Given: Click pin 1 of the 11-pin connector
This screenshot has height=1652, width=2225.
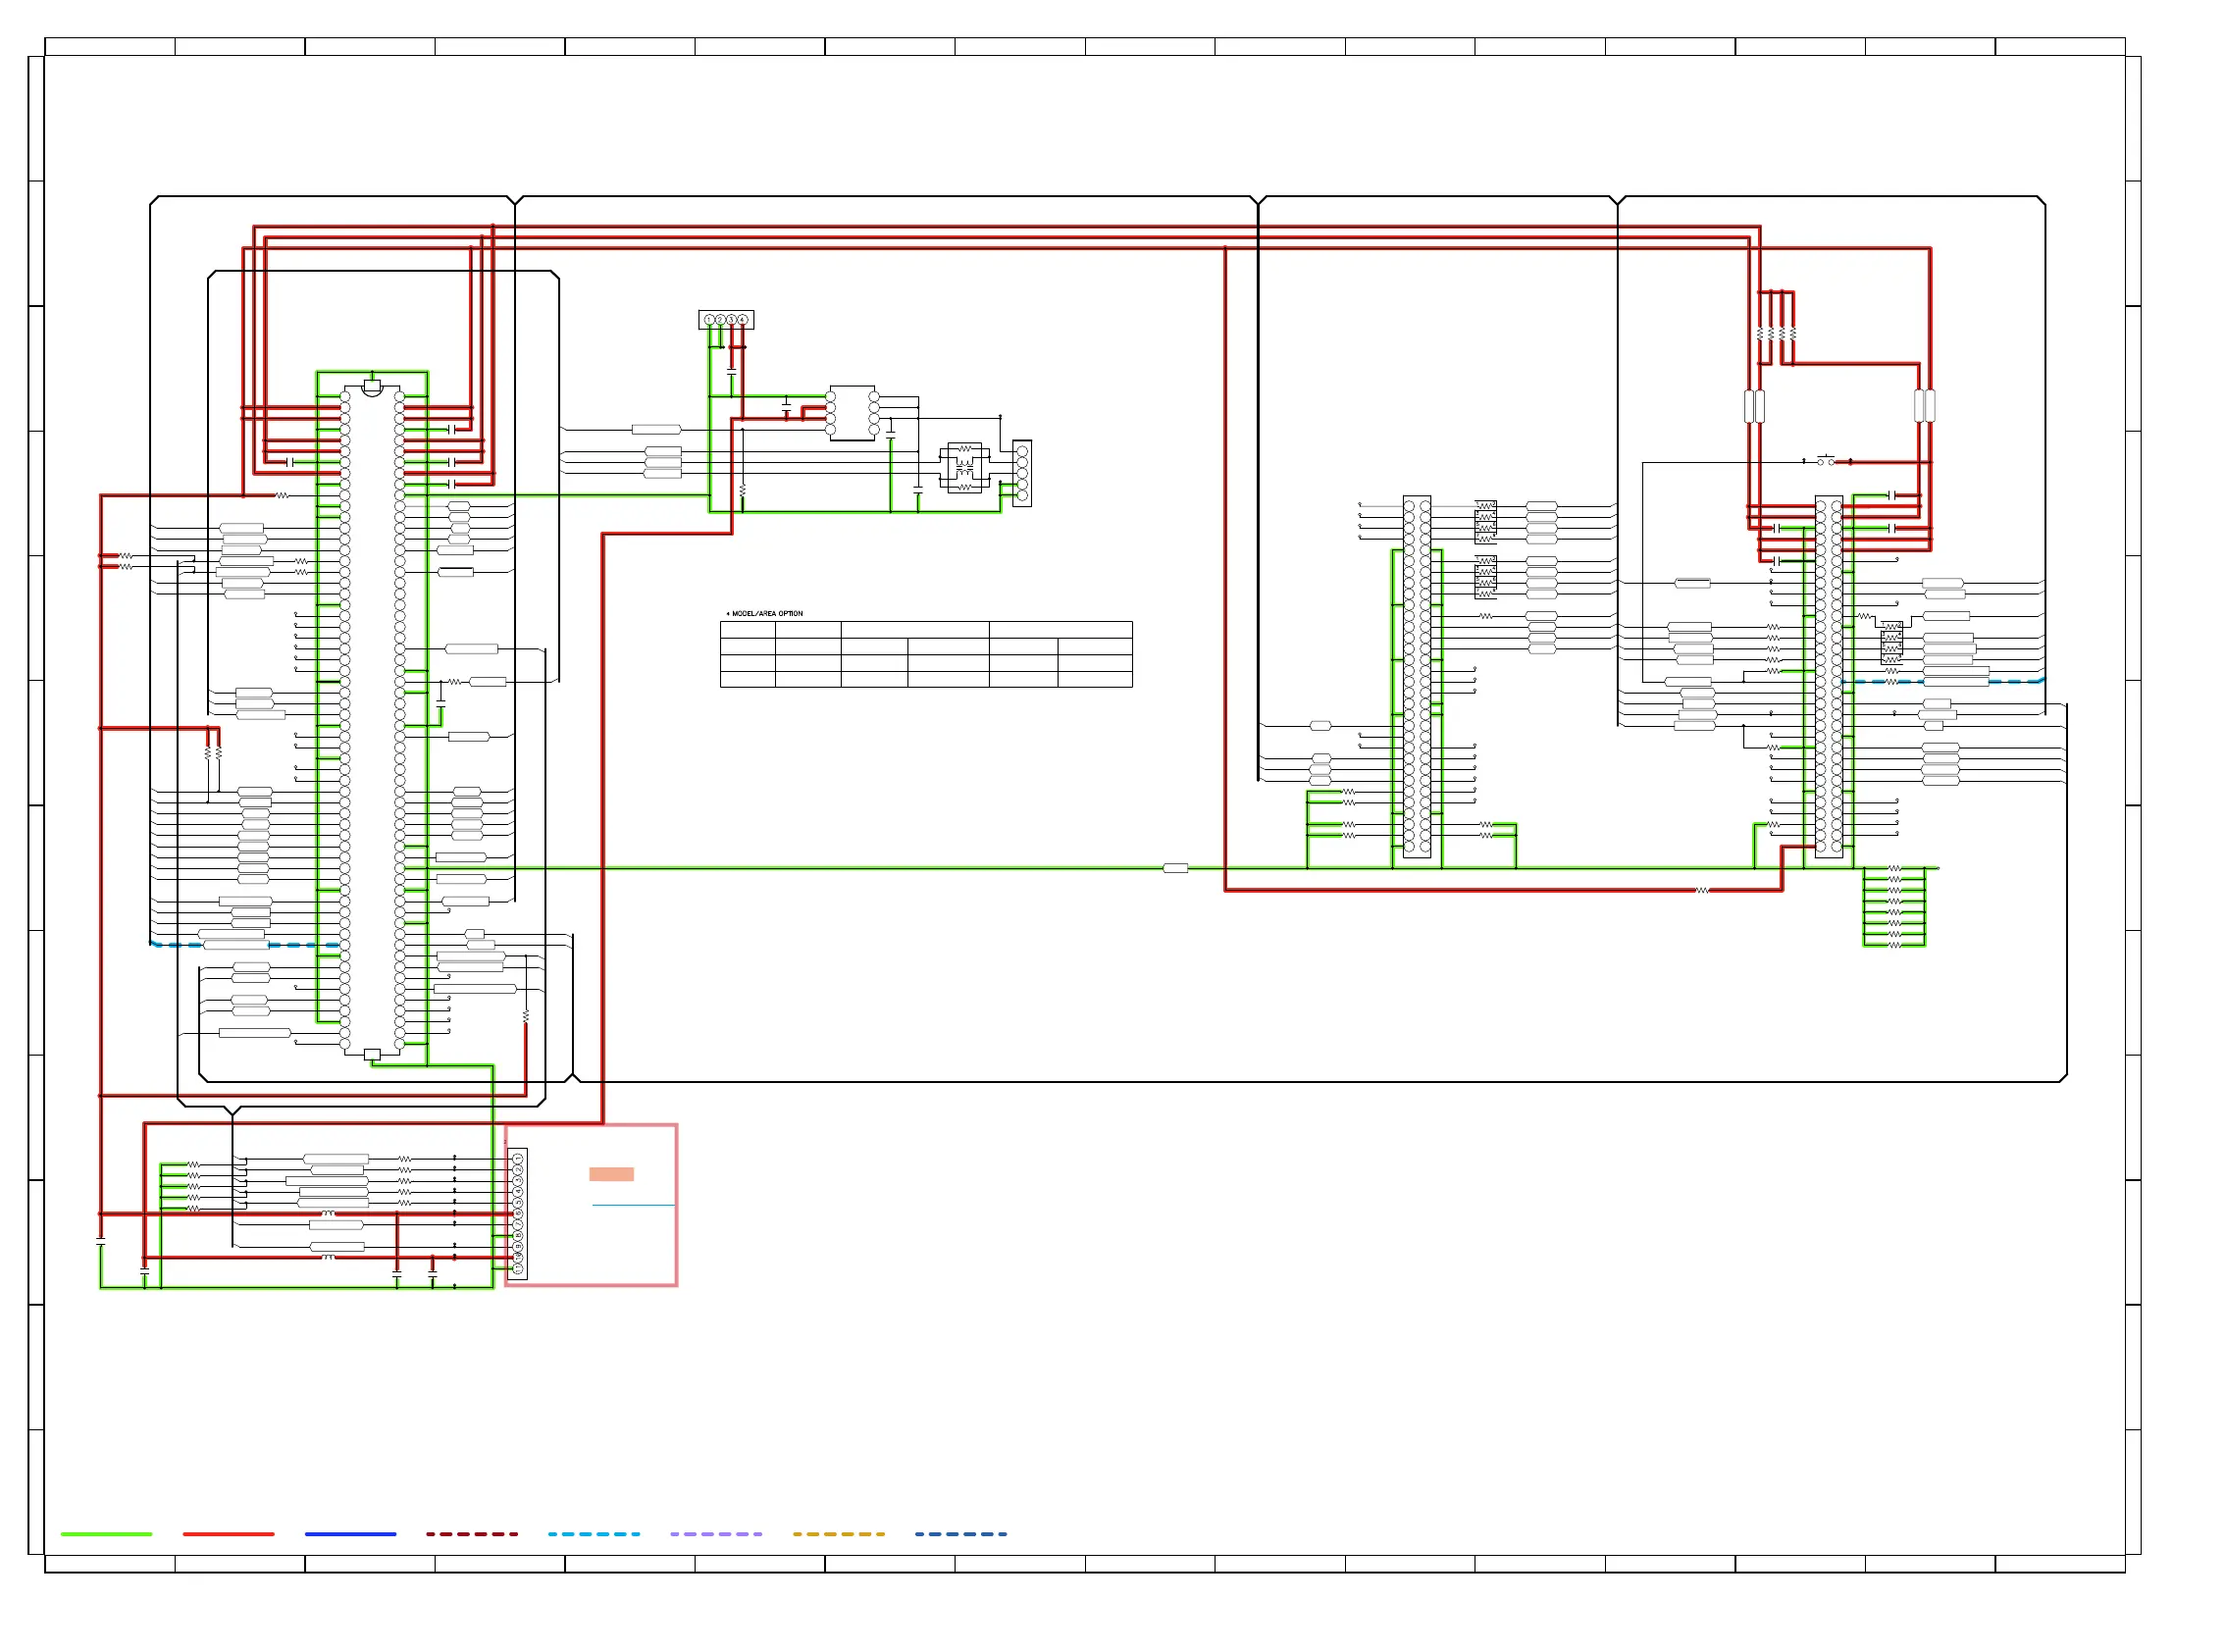Looking at the screenshot, I should pyautogui.click(x=518, y=1159).
